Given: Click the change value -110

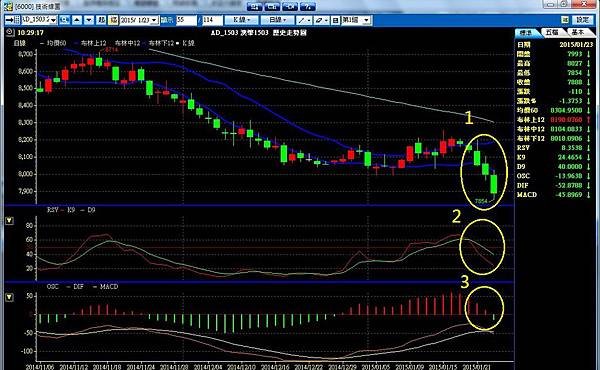Looking at the screenshot, I should [x=576, y=91].
